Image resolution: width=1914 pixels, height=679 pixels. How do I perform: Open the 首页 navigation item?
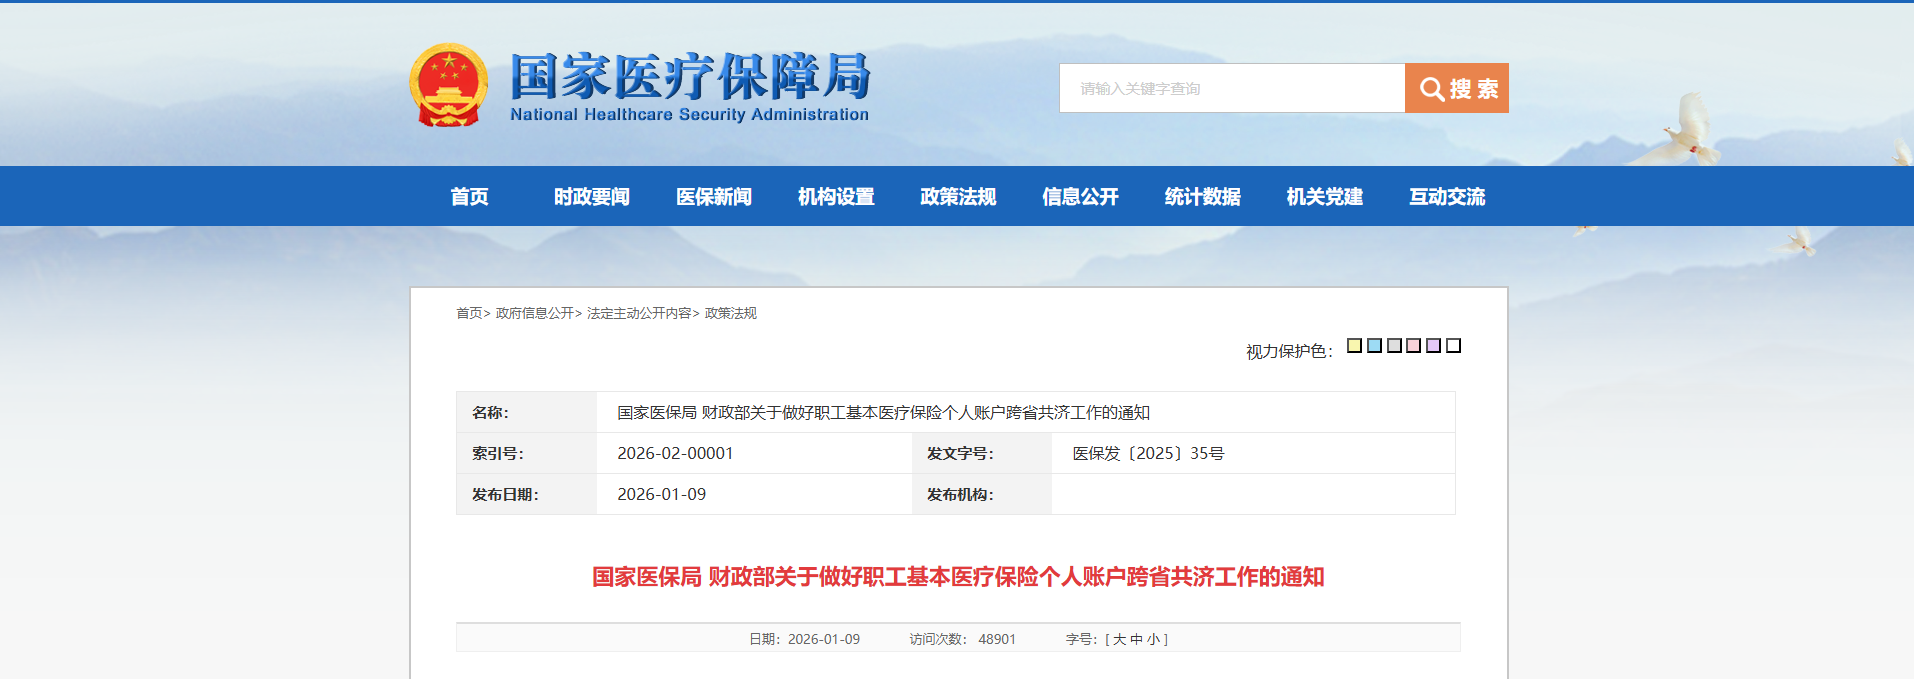coord(469,196)
